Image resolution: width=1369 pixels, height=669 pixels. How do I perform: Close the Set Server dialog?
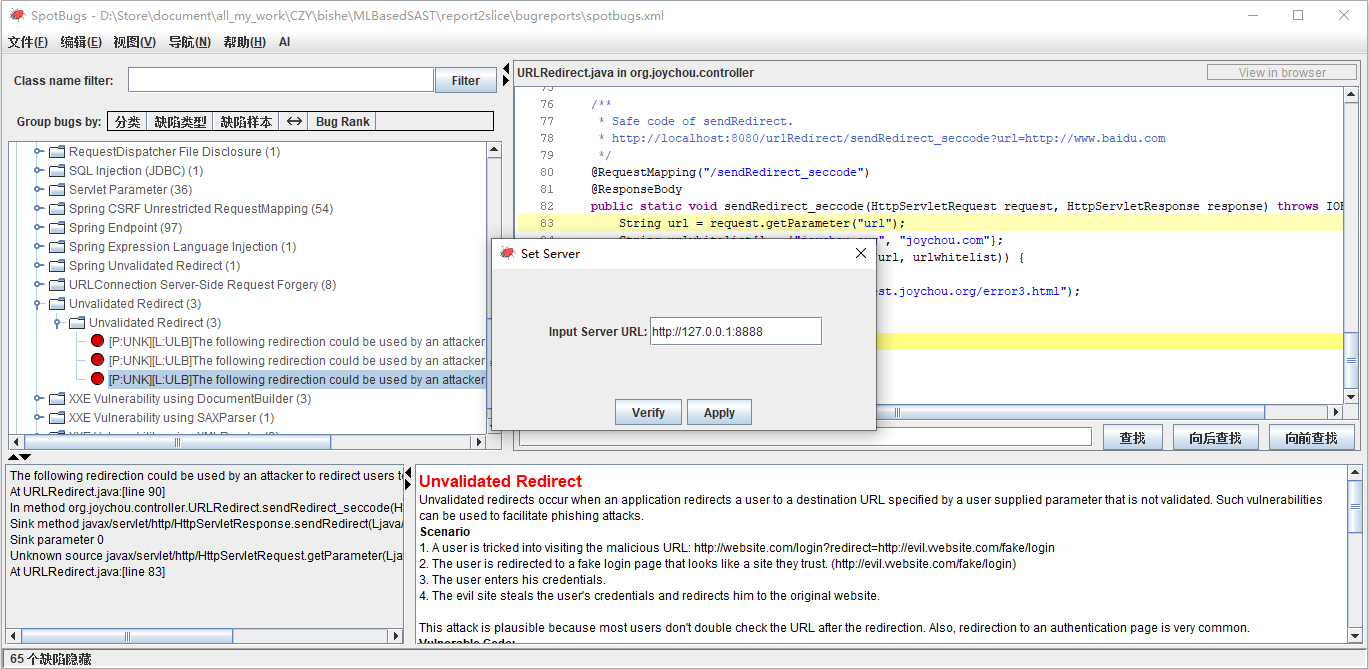tap(861, 253)
